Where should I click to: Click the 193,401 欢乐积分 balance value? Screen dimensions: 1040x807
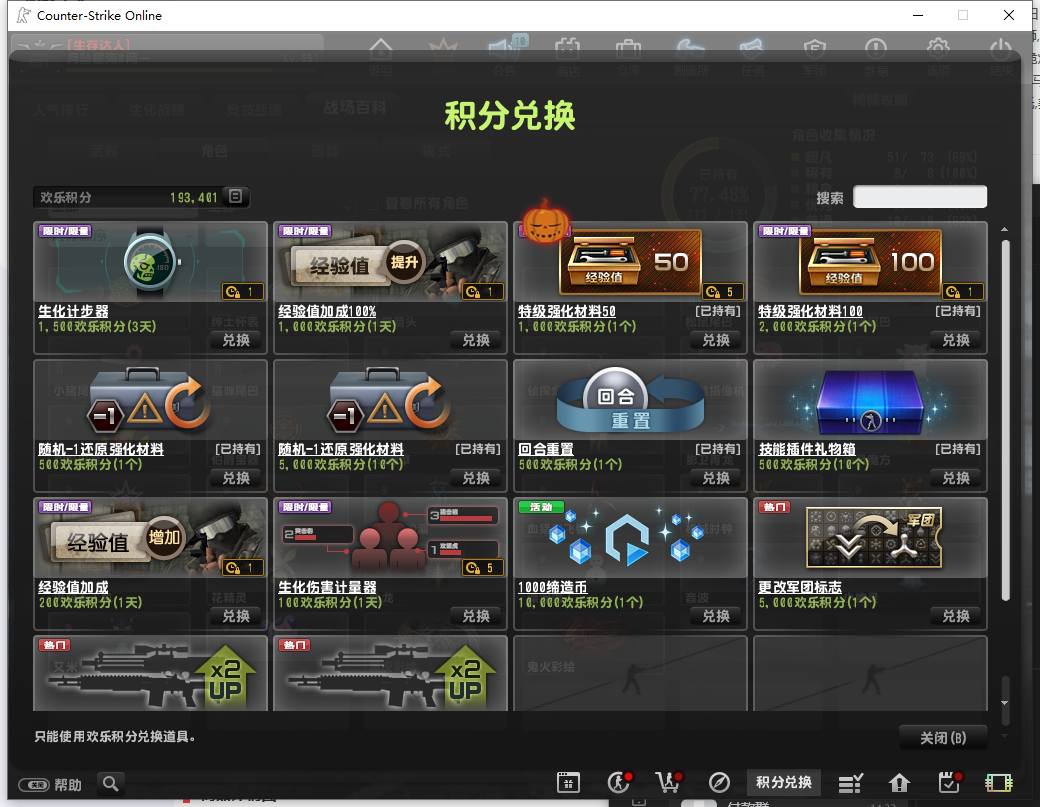[x=194, y=198]
